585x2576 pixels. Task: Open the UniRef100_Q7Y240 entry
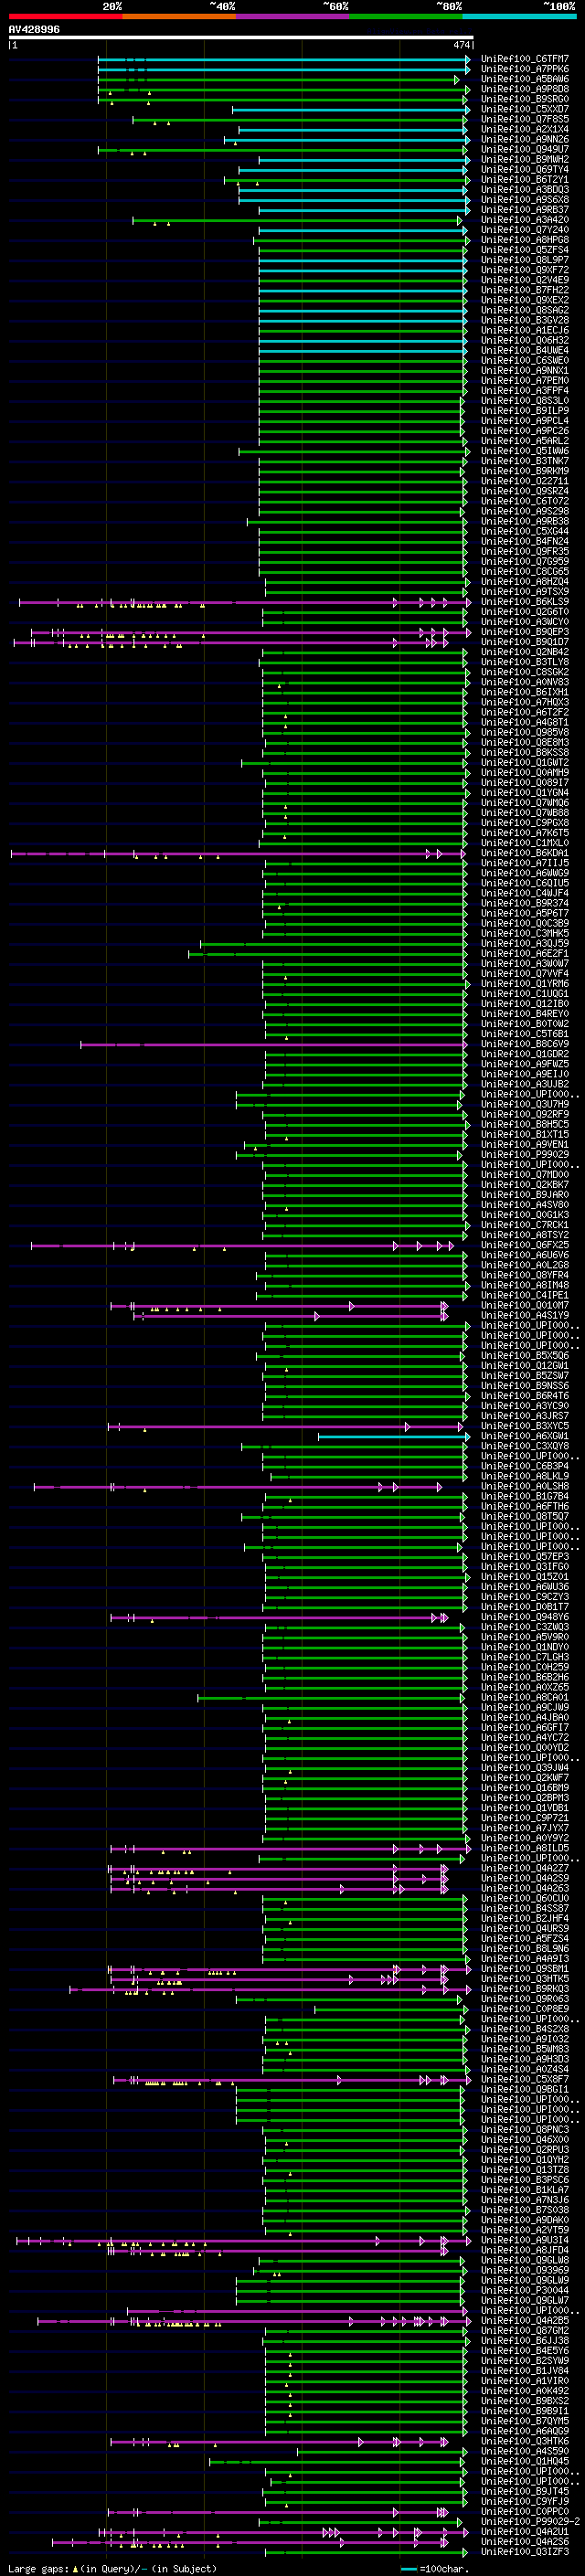pos(524,230)
